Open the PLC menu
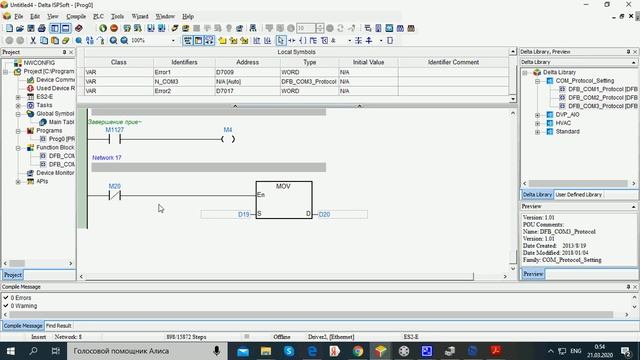The height and width of the screenshot is (360, 640). (98, 16)
